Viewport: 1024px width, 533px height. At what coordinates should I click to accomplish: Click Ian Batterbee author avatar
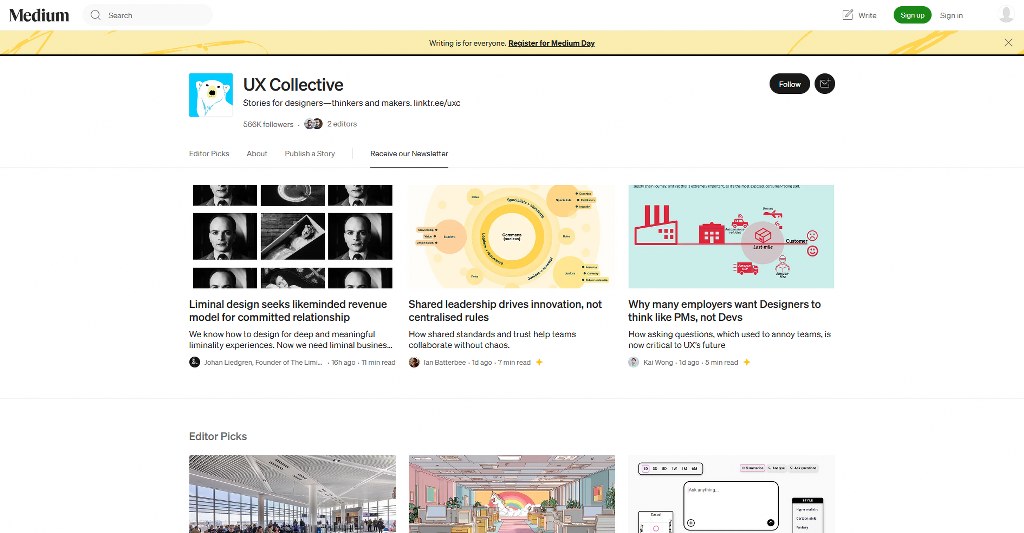click(414, 362)
